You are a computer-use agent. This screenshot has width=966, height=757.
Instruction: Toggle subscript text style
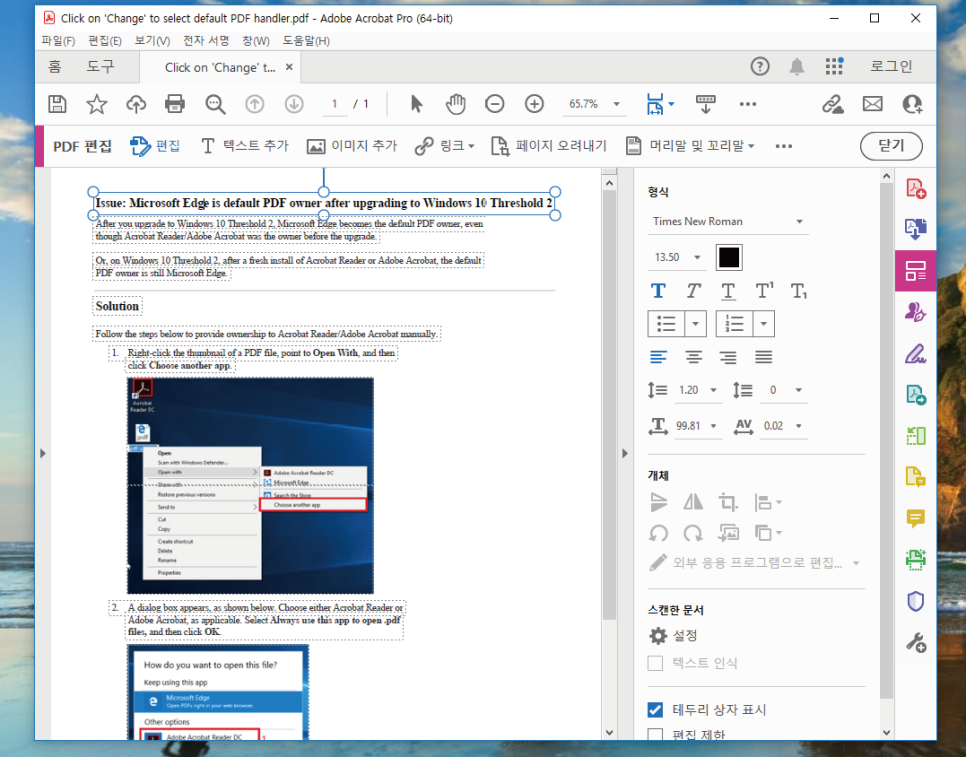coord(799,291)
